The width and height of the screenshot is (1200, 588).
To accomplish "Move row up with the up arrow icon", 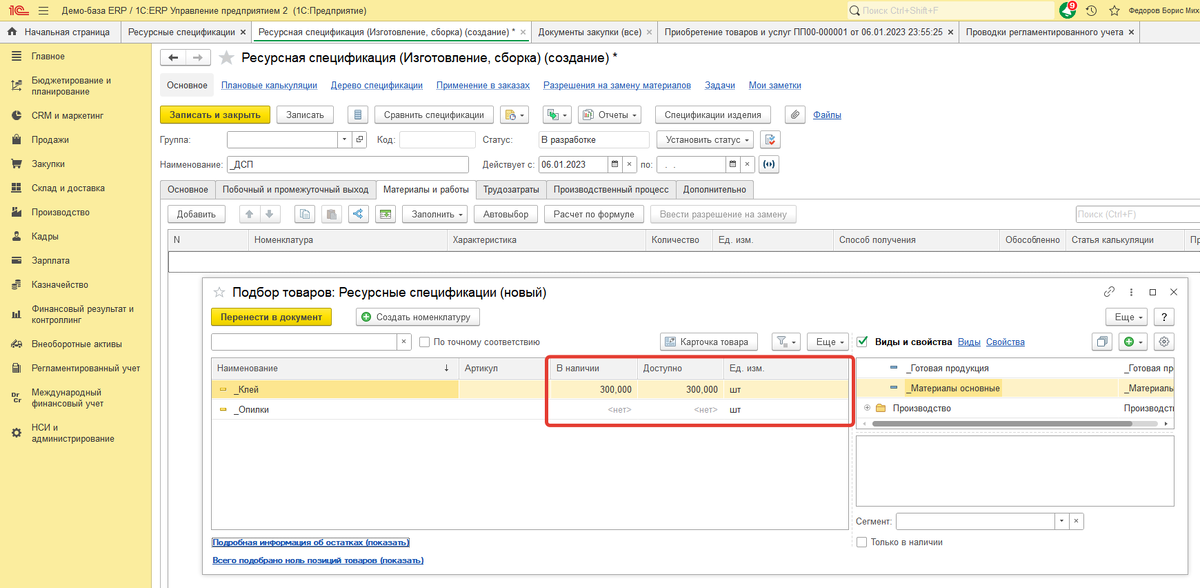I will [x=250, y=214].
